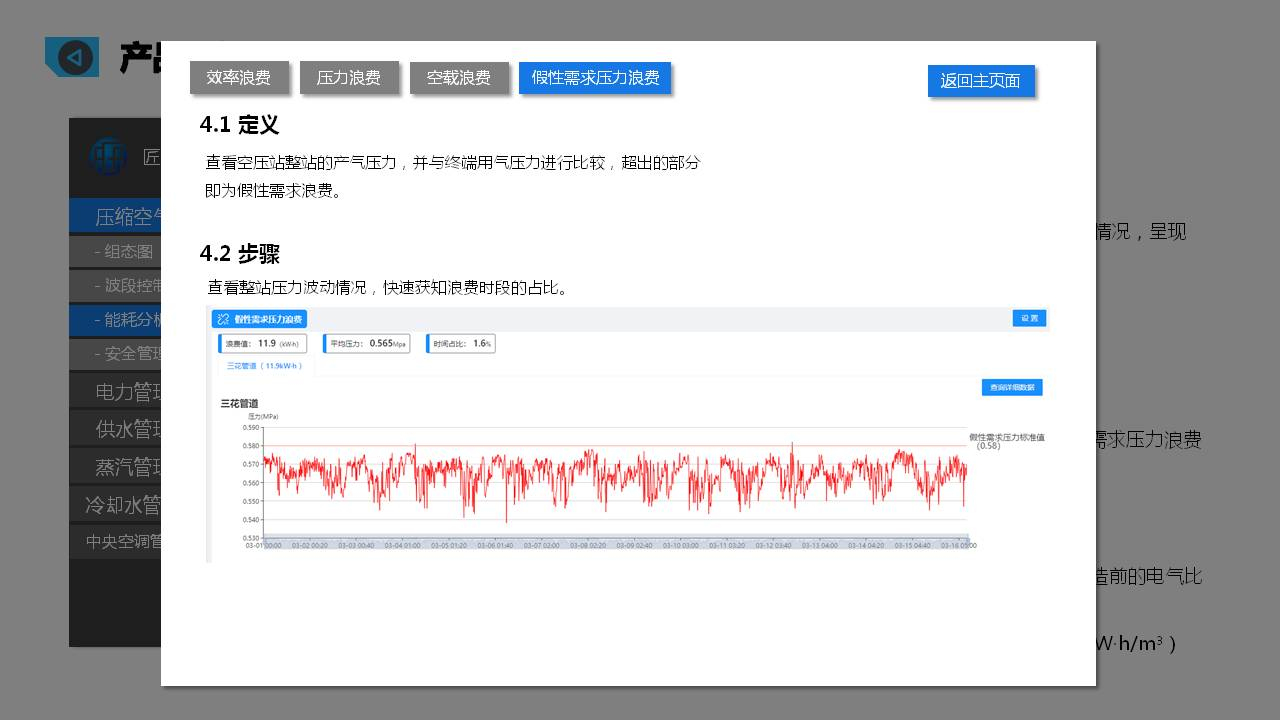Click the back arrow icon at top left
The image size is (1280, 720).
coord(73,57)
